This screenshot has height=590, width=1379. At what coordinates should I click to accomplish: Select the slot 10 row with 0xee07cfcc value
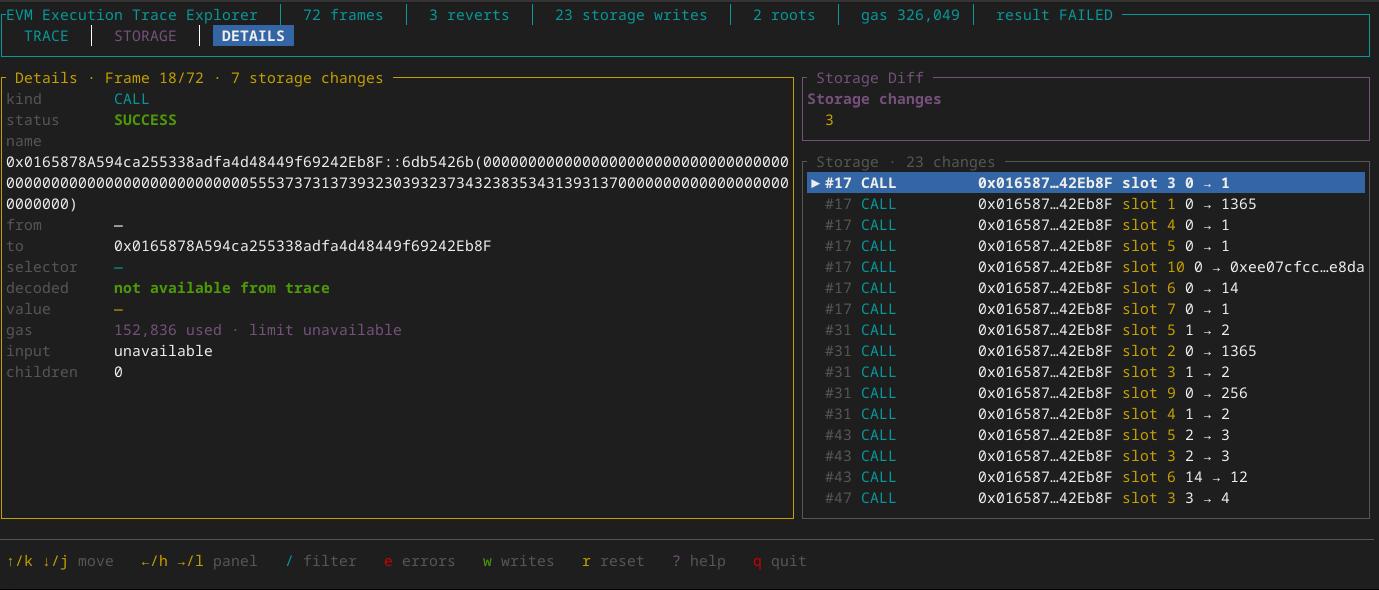click(1086, 267)
